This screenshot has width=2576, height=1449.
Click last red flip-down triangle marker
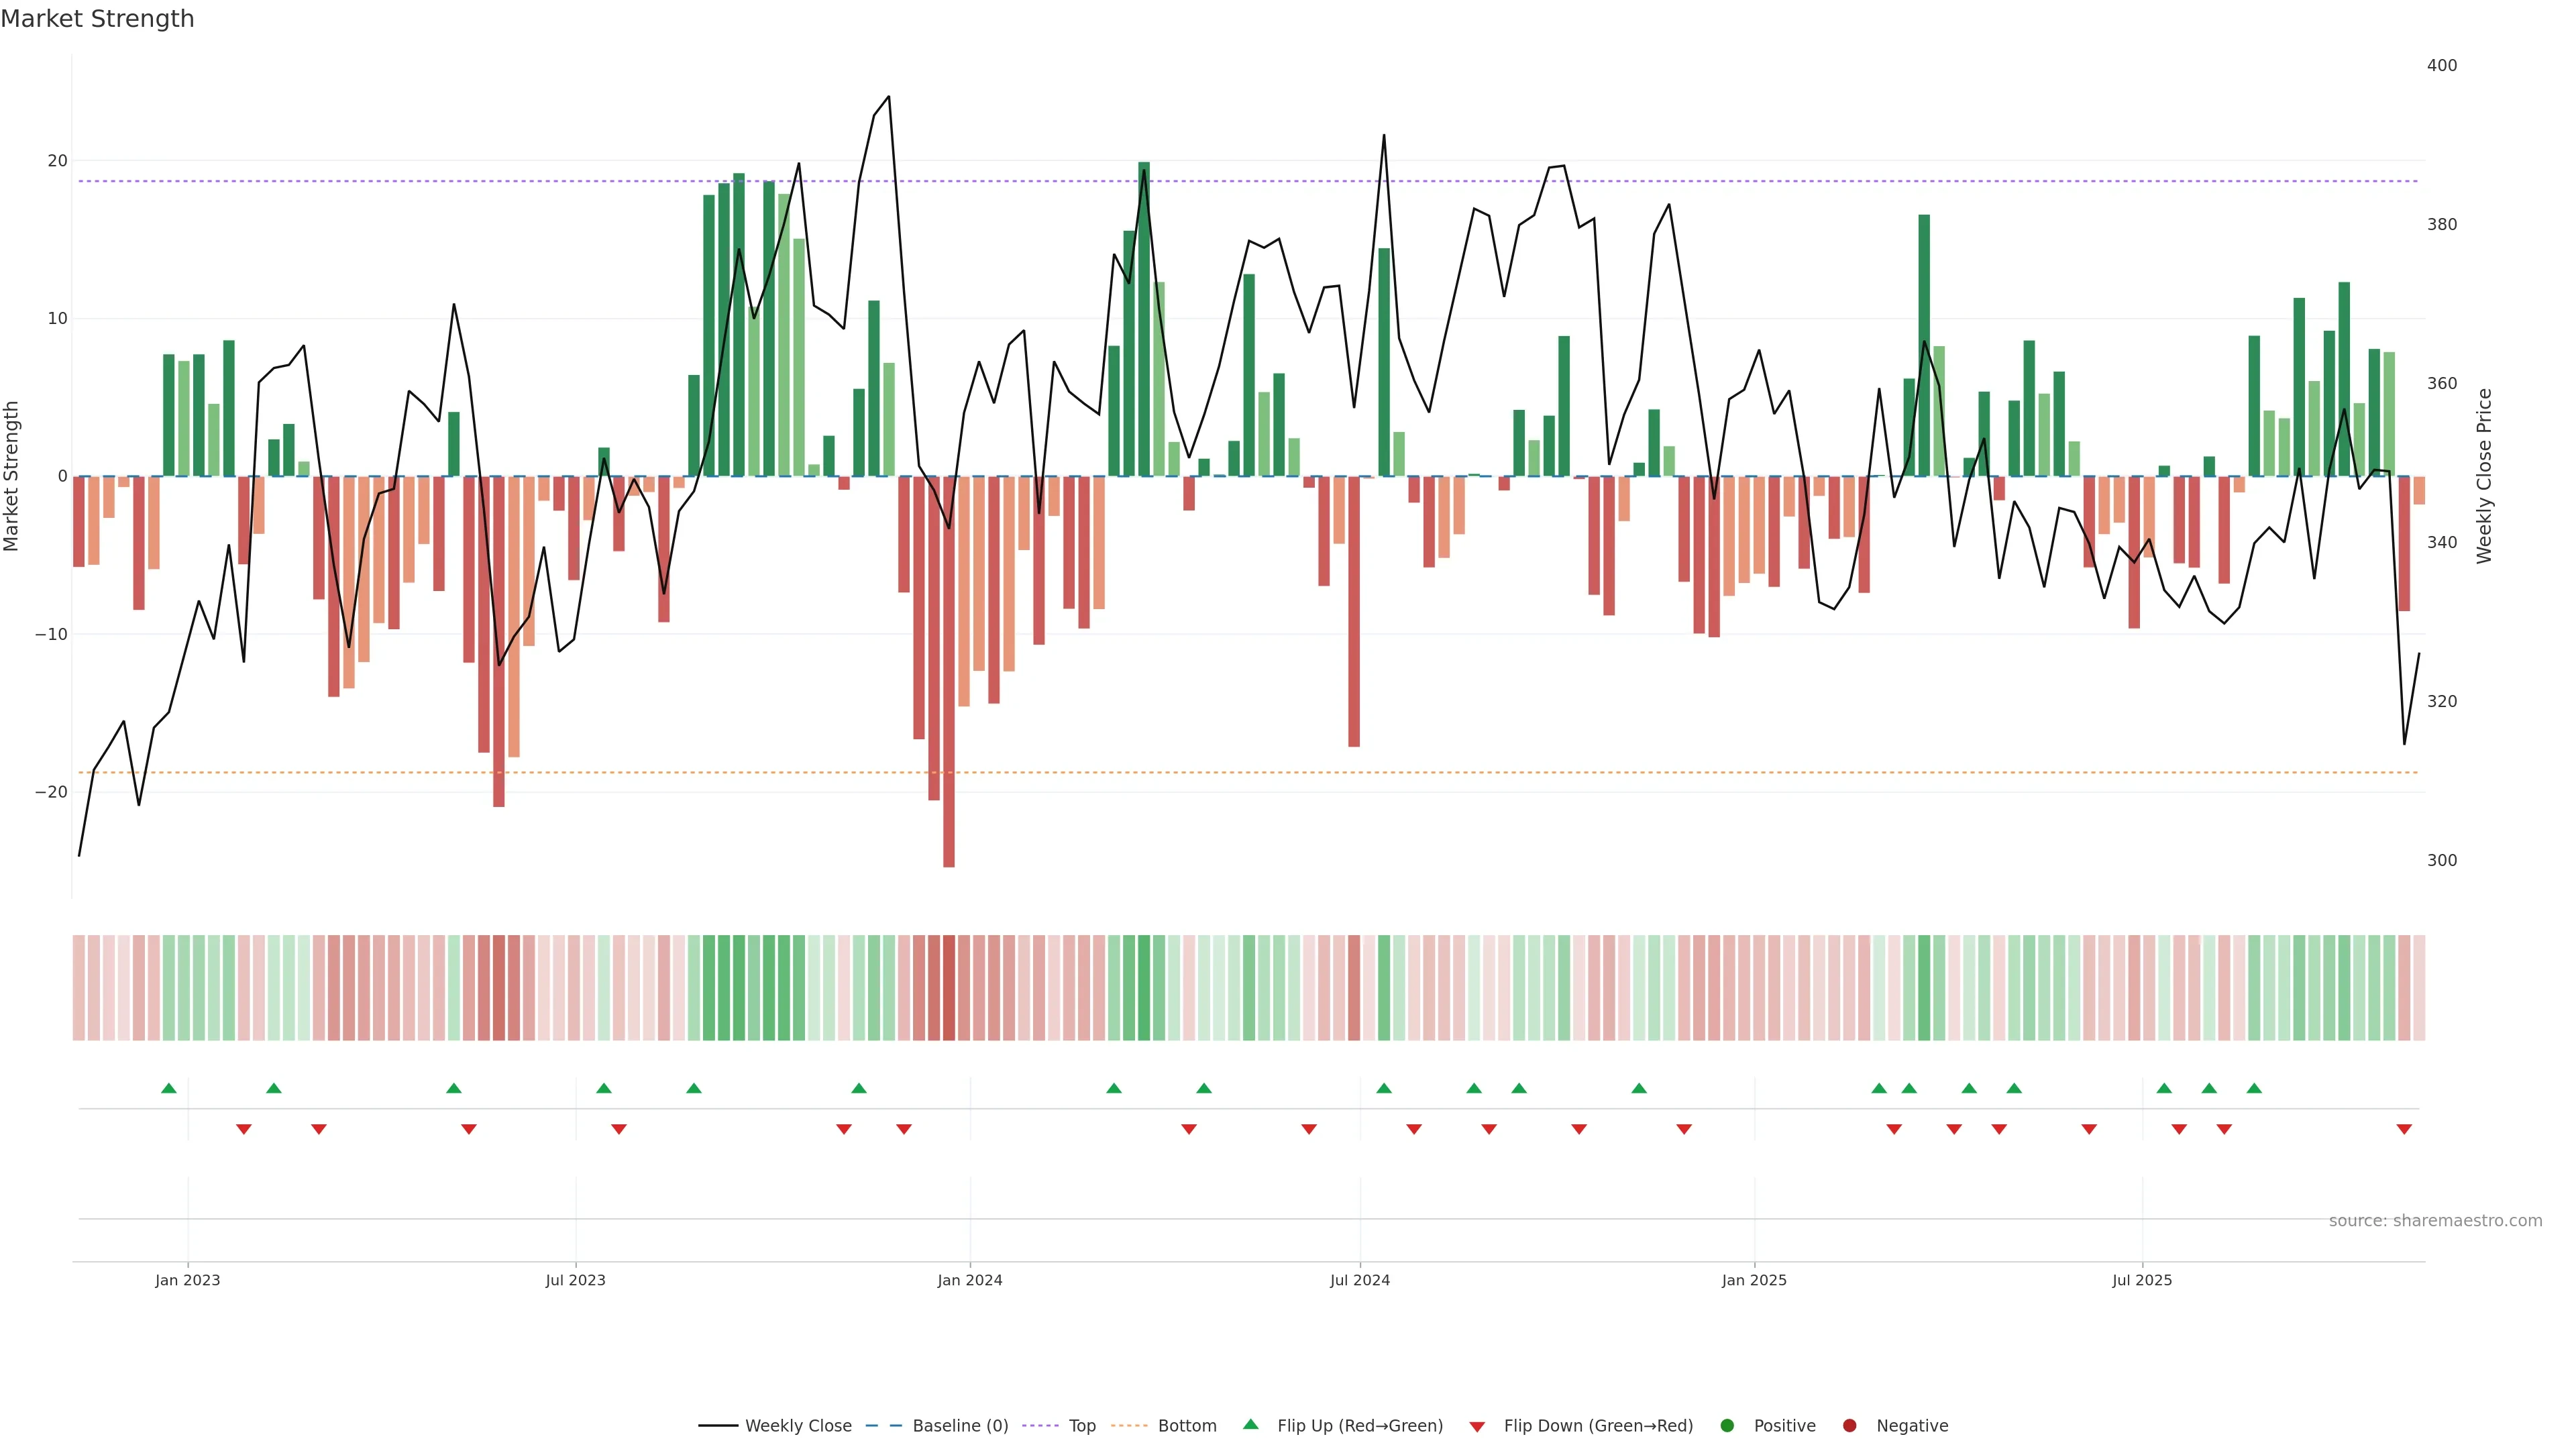pyautogui.click(x=2404, y=1129)
